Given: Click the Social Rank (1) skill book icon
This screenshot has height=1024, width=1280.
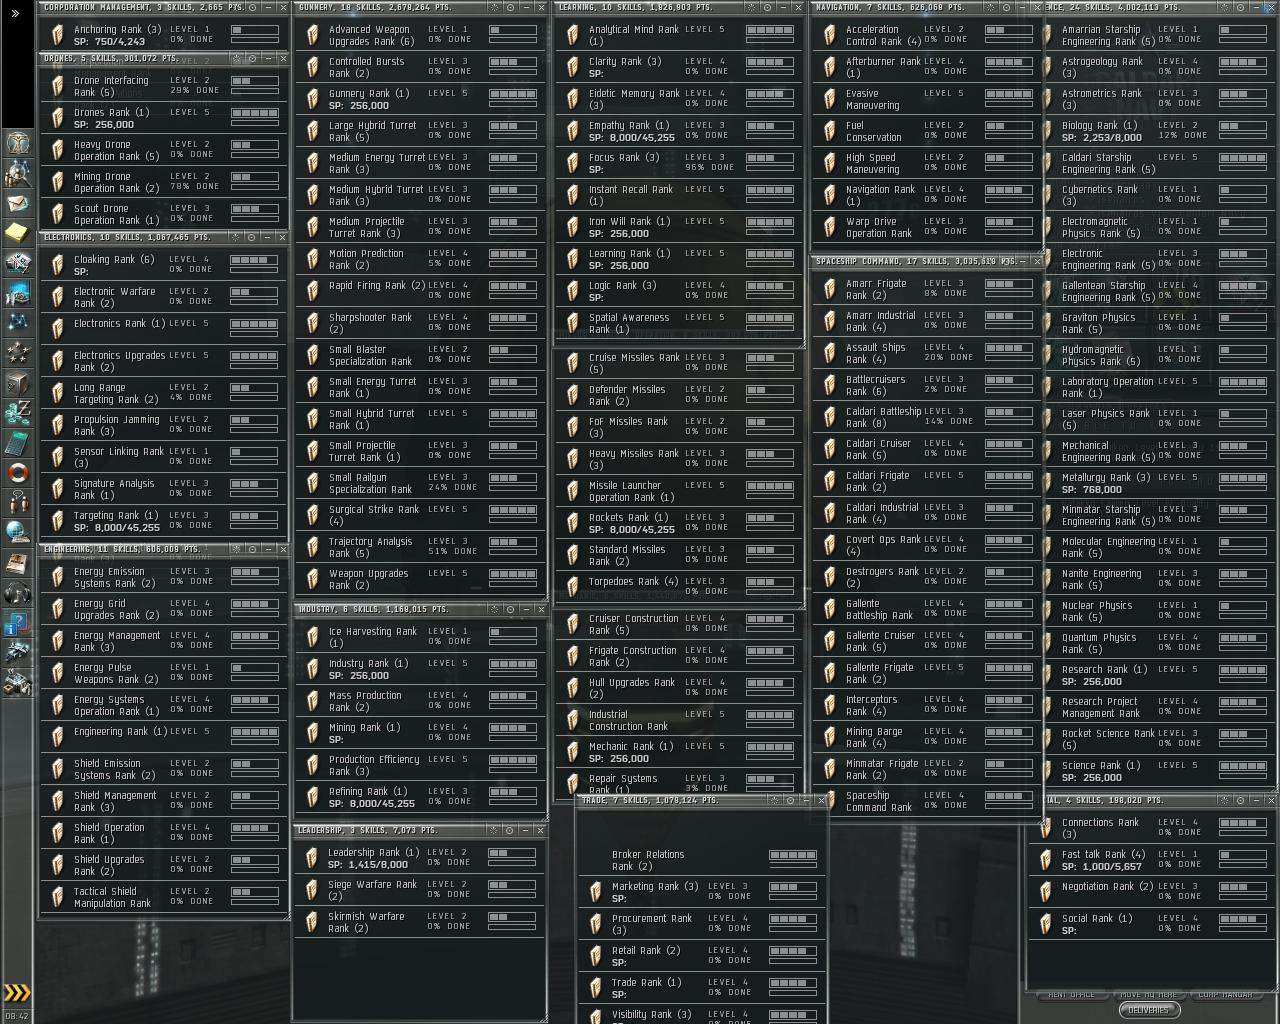Looking at the screenshot, I should (x=1046, y=924).
